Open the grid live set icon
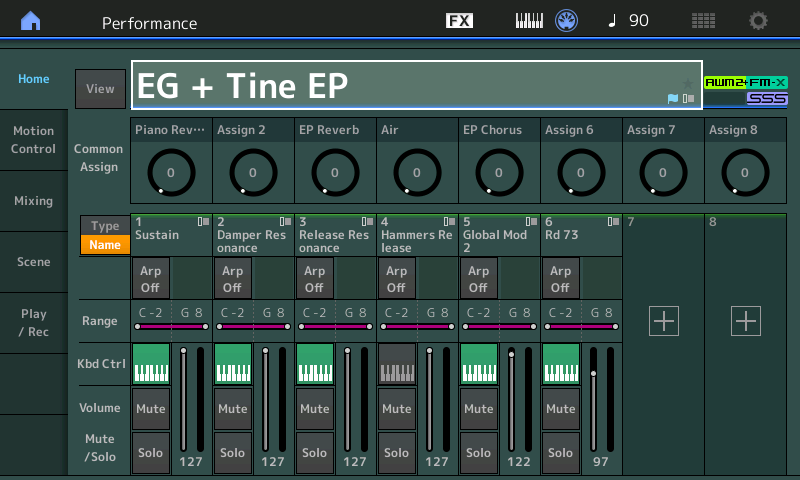800x480 pixels. click(x=703, y=21)
